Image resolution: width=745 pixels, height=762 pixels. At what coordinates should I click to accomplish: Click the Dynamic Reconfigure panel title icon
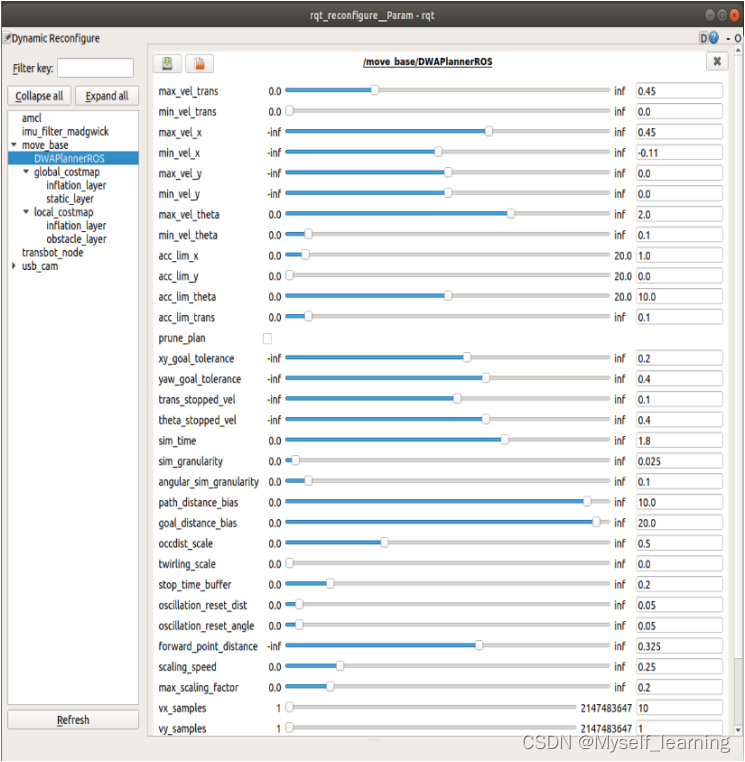(x=7, y=37)
